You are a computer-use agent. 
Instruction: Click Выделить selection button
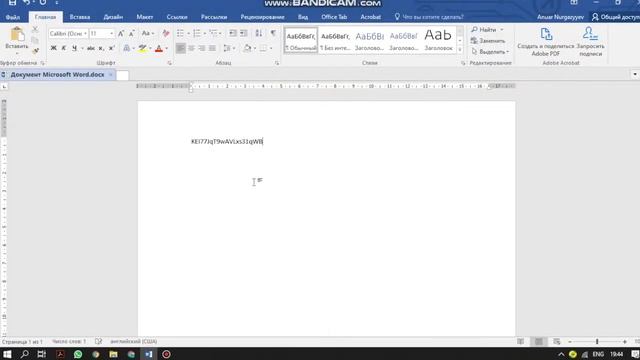(489, 52)
